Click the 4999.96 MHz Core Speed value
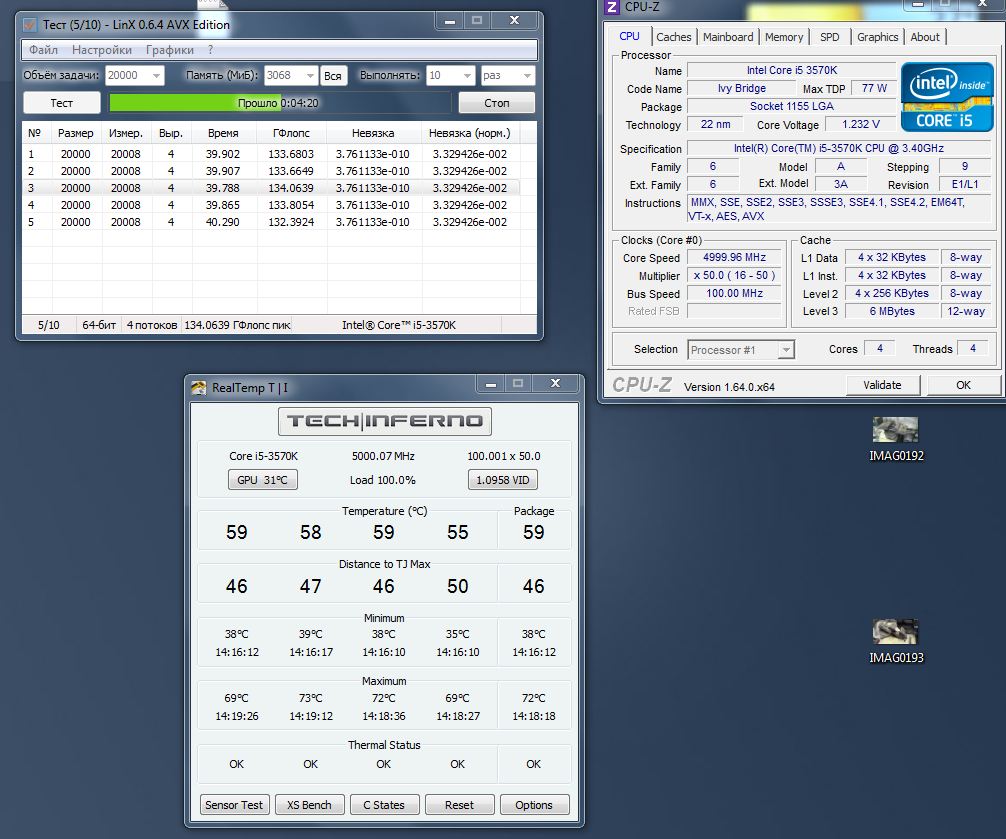 [735, 257]
